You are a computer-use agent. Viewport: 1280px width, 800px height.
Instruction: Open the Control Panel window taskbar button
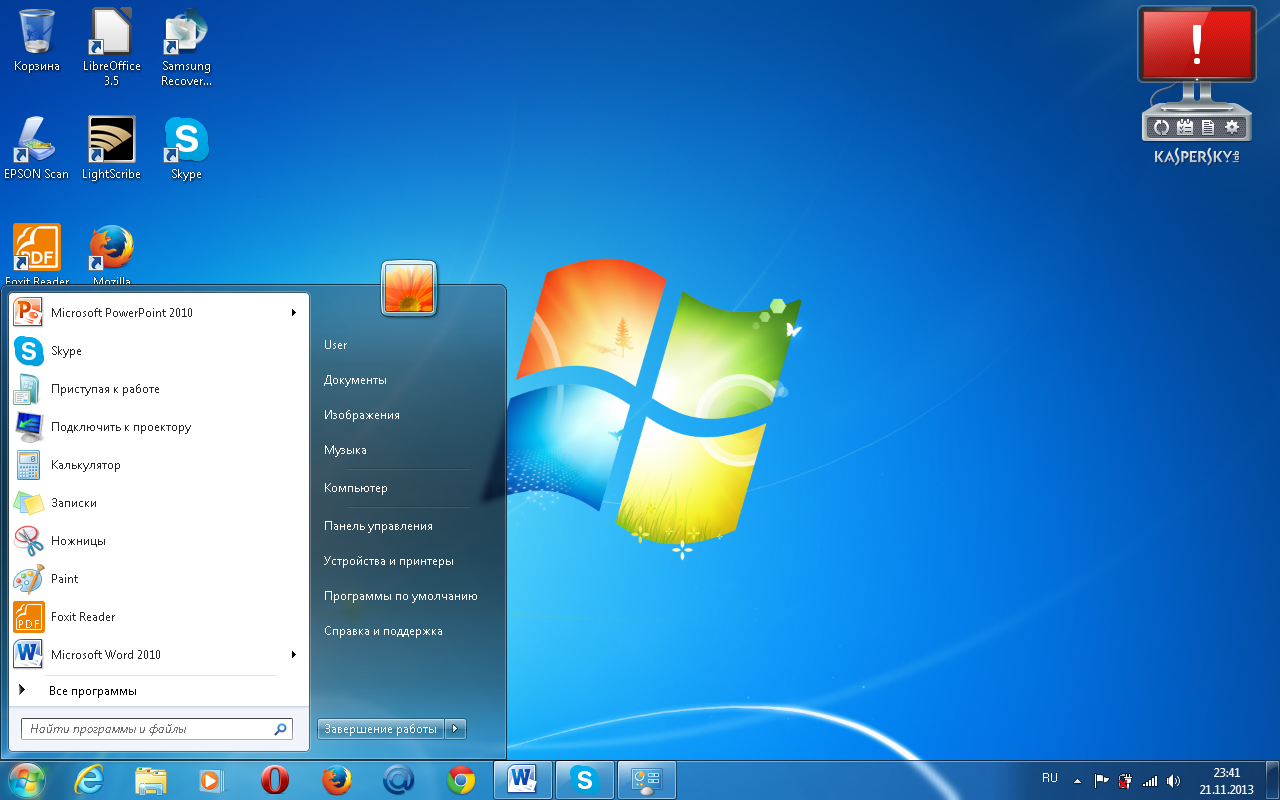point(646,780)
